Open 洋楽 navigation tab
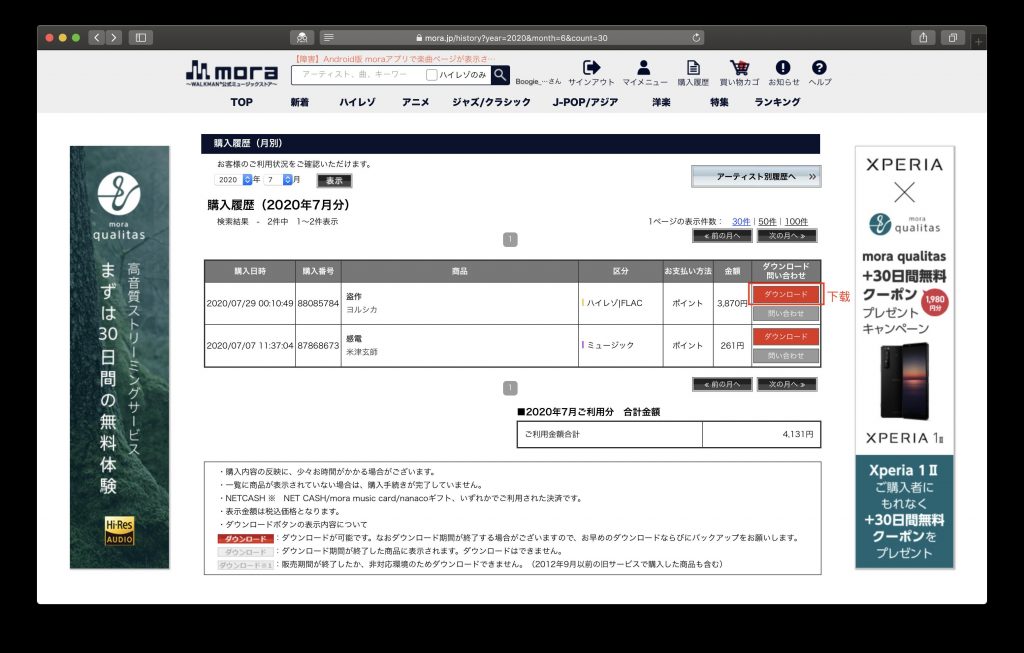 click(x=661, y=102)
